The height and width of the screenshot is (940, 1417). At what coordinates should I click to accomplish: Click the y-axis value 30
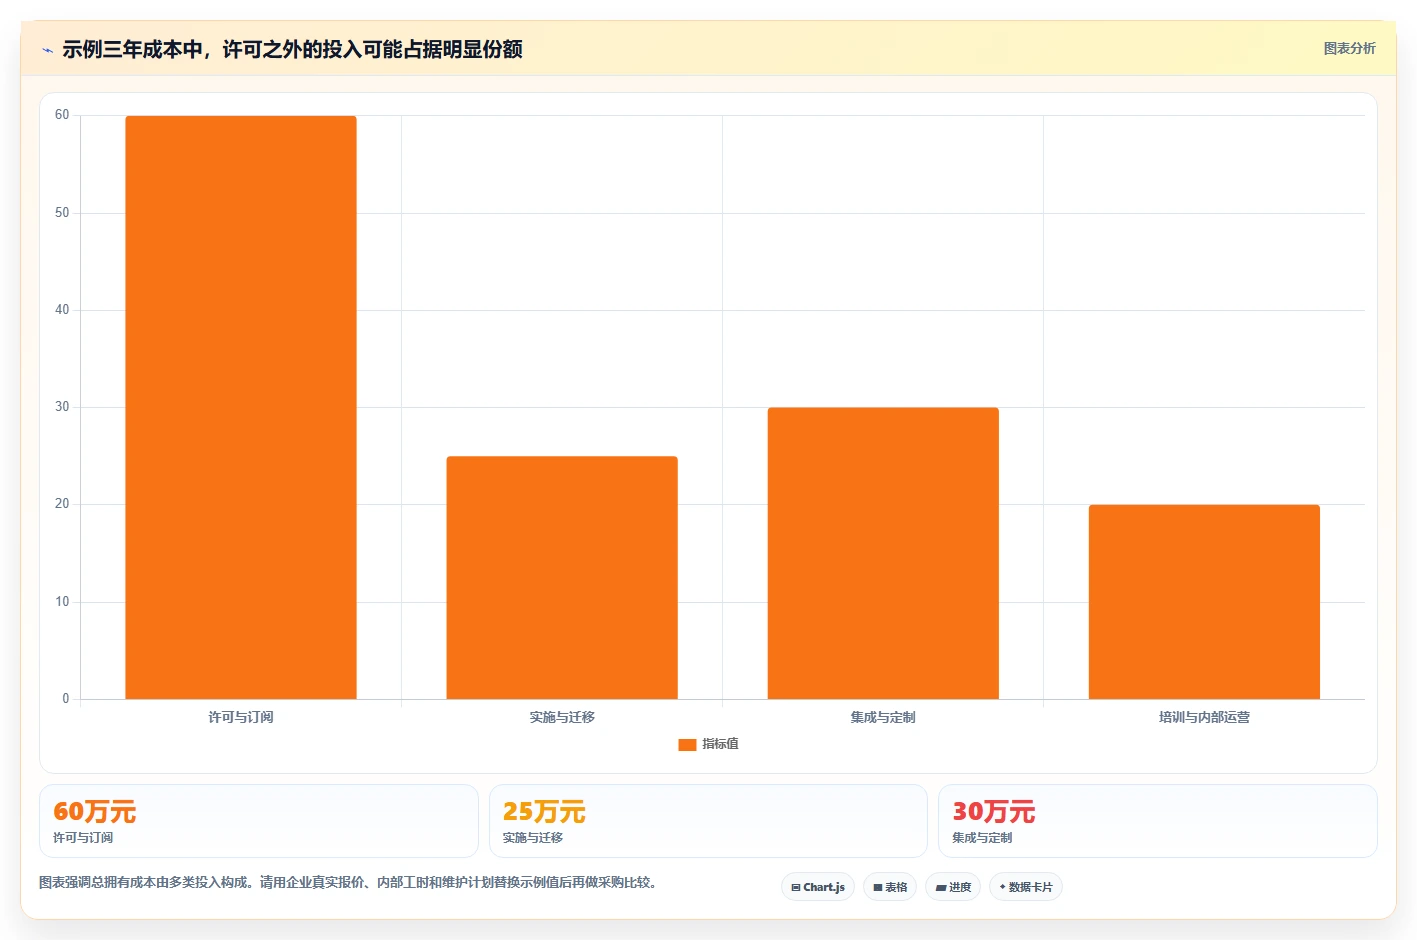point(62,407)
